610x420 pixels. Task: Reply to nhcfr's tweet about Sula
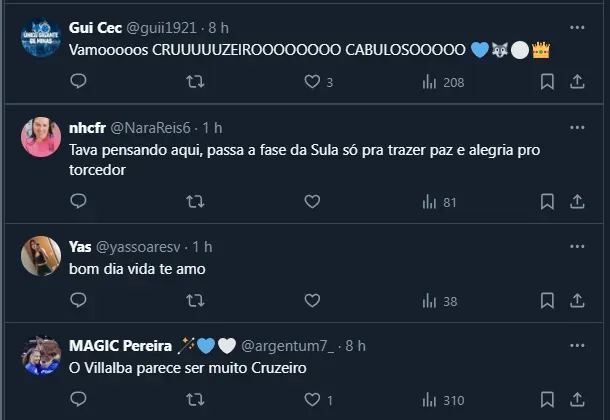(x=78, y=202)
